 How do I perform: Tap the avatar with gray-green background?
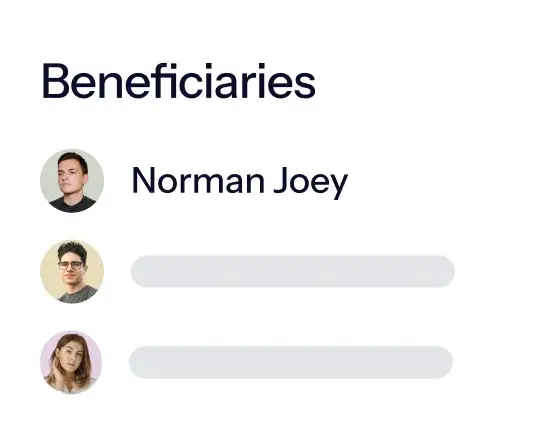[x=72, y=181]
